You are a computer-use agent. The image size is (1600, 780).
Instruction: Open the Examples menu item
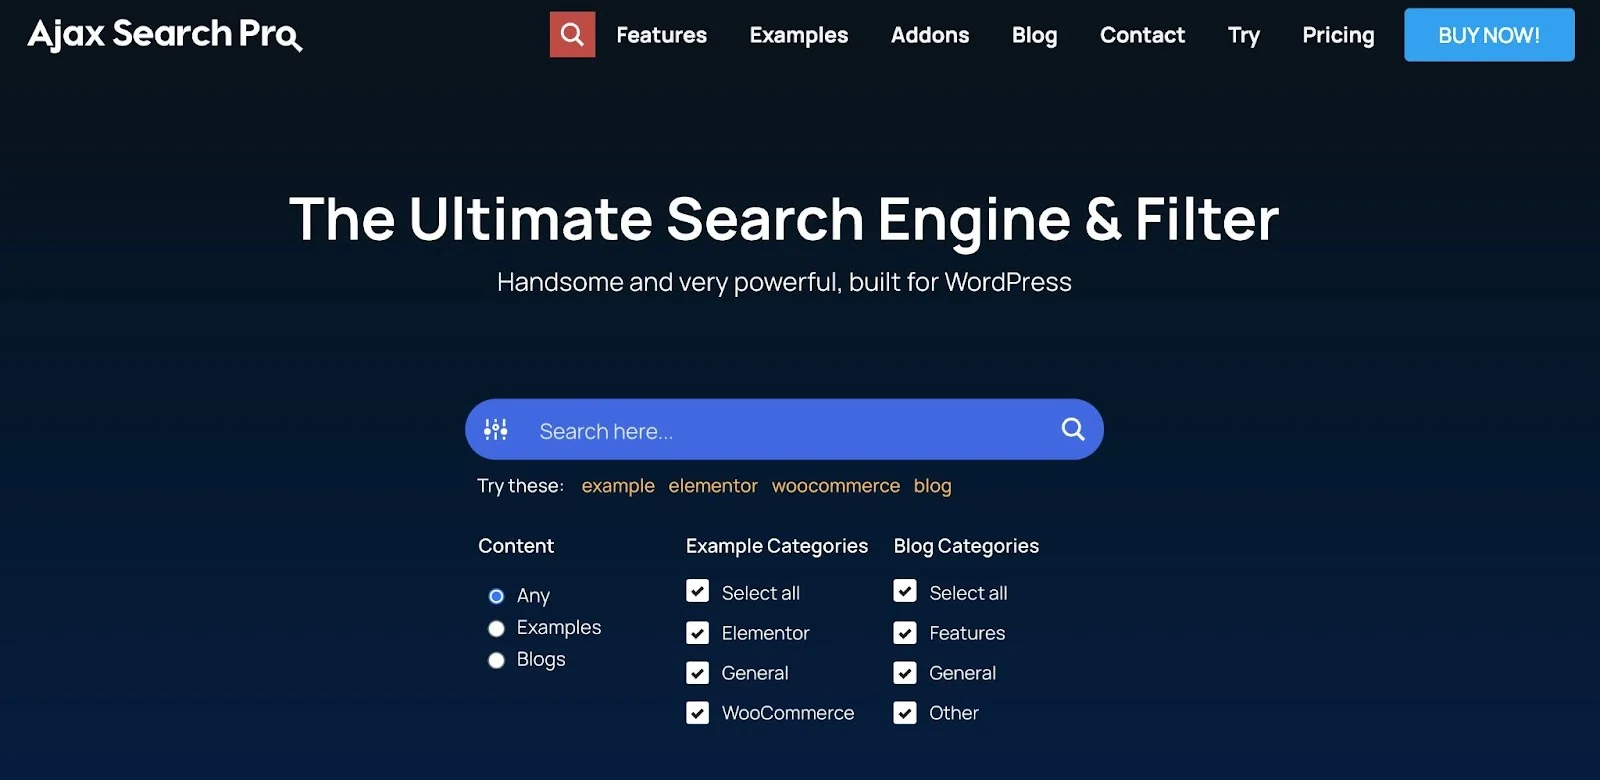pos(799,35)
